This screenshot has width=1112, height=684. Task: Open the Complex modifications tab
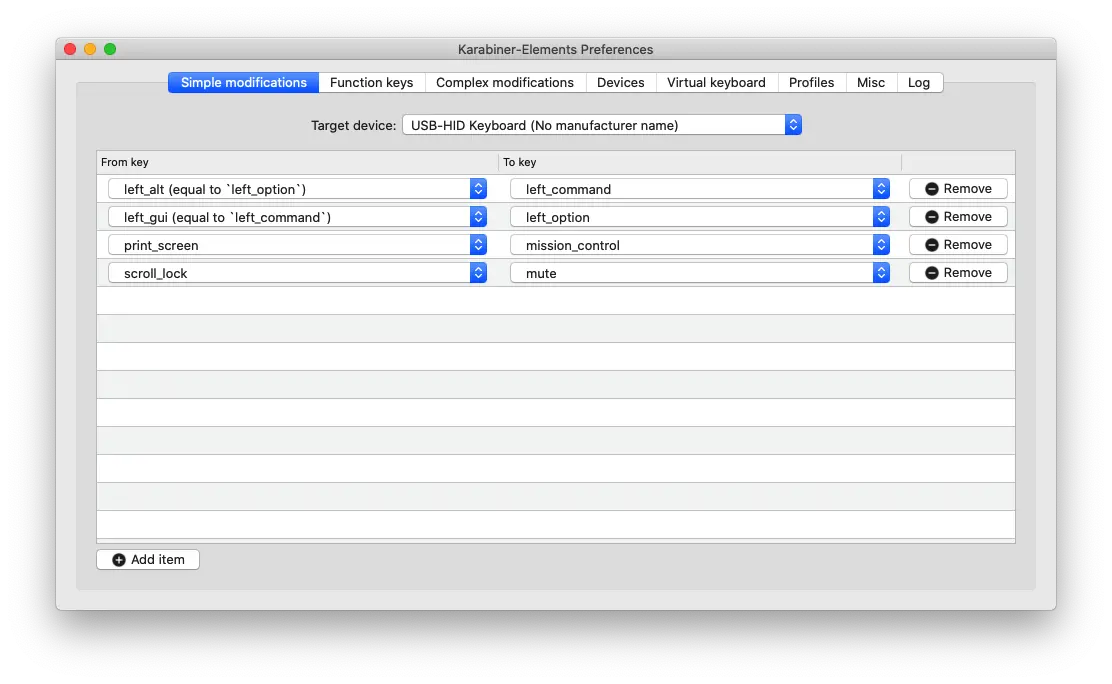[x=505, y=82]
